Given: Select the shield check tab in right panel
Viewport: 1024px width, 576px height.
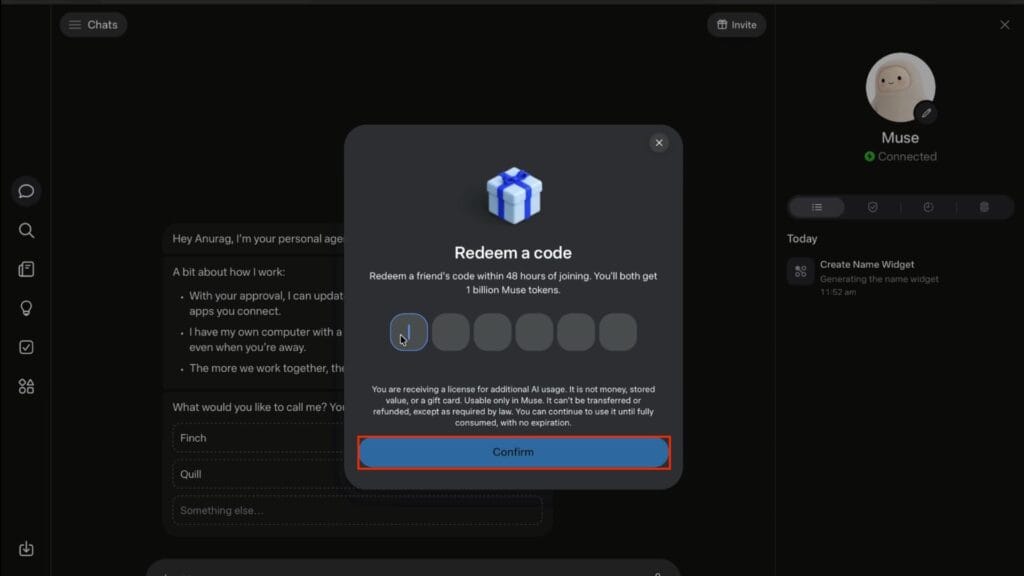Looking at the screenshot, I should 872,207.
